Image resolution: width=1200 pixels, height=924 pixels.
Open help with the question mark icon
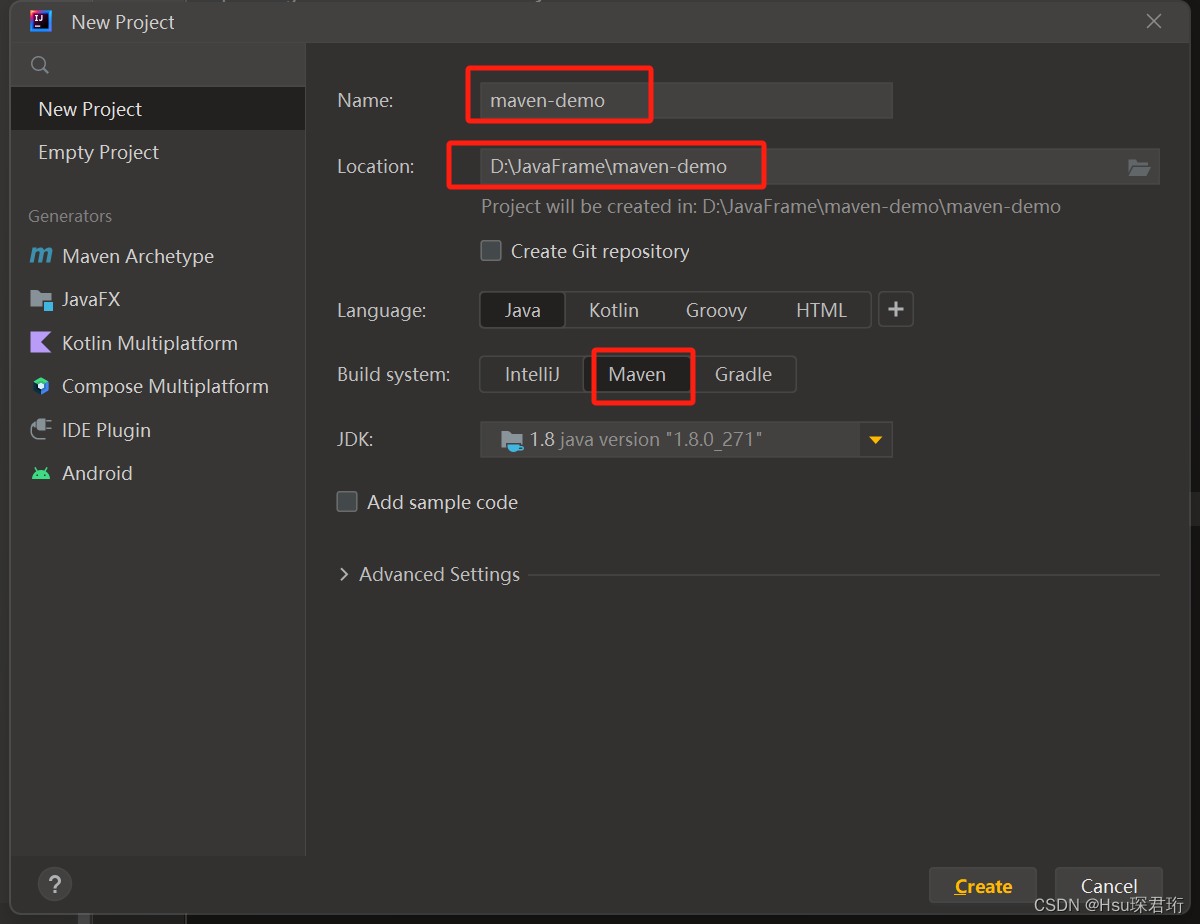pyautogui.click(x=55, y=884)
